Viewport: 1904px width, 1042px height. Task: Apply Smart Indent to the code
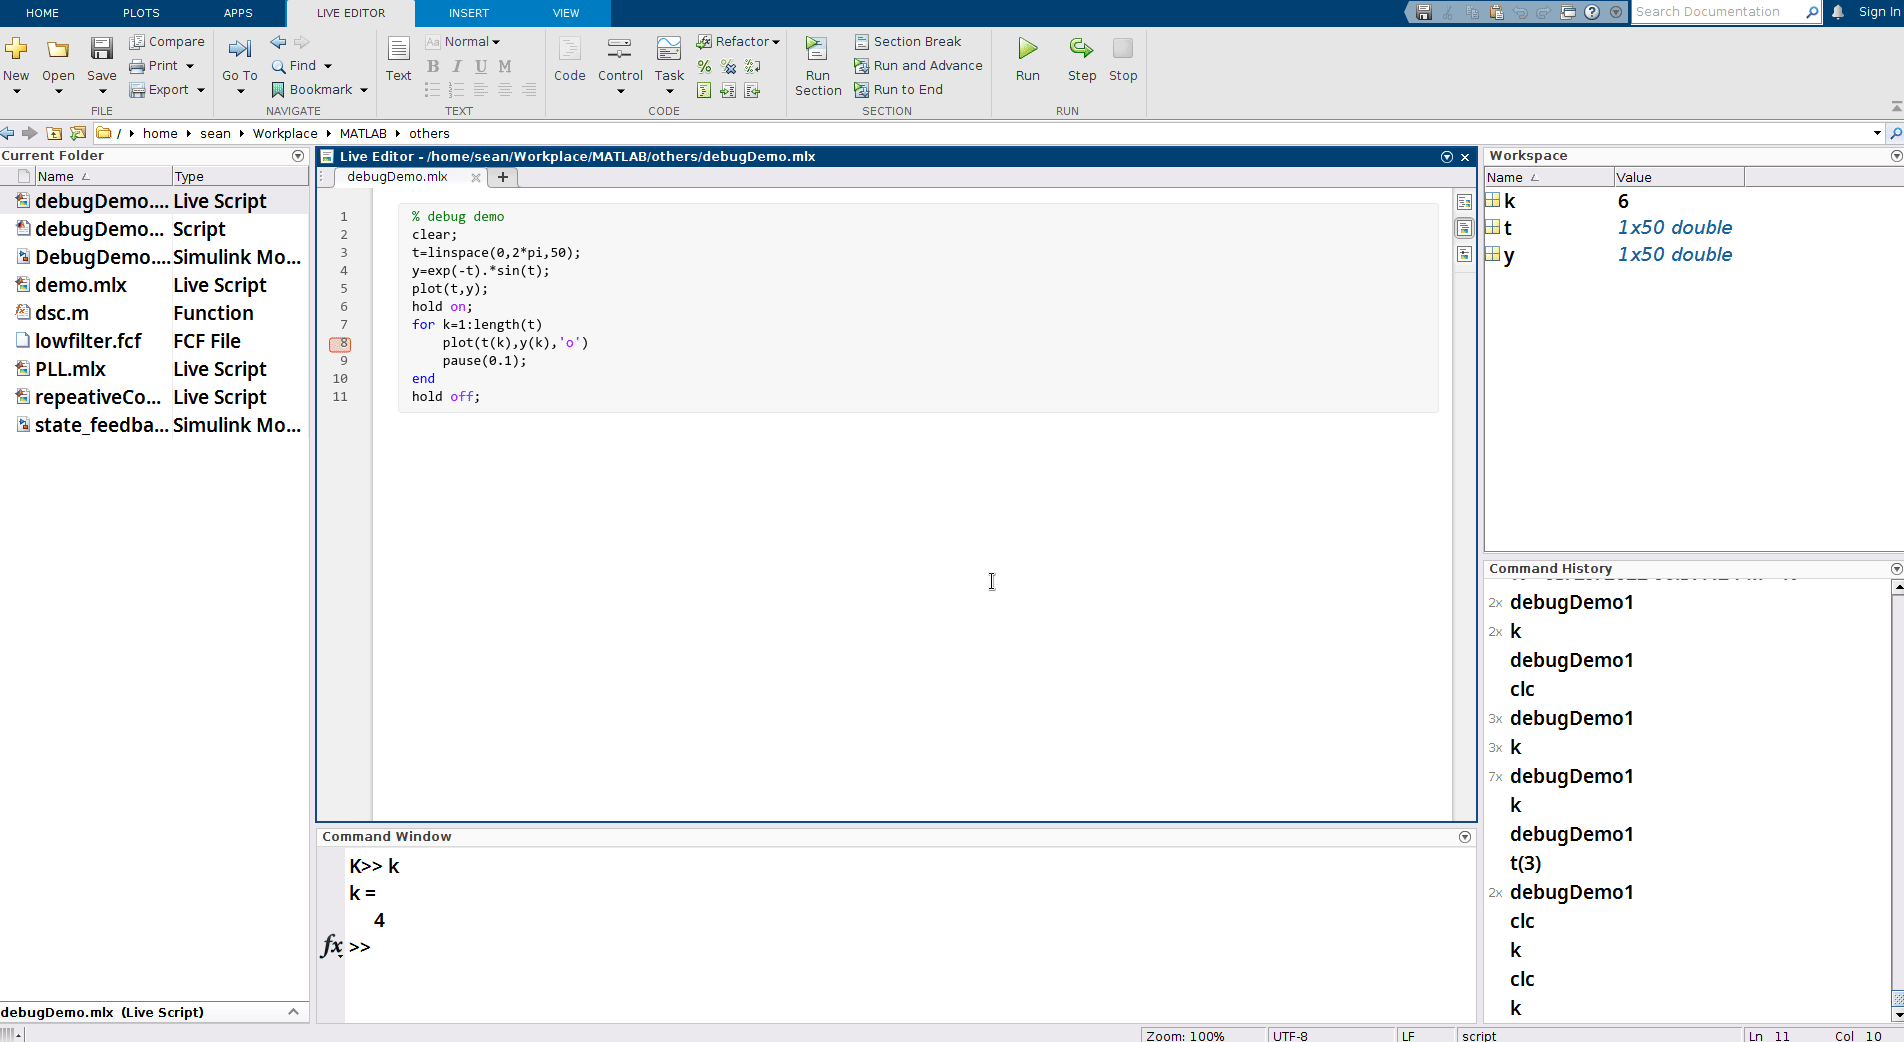click(704, 90)
